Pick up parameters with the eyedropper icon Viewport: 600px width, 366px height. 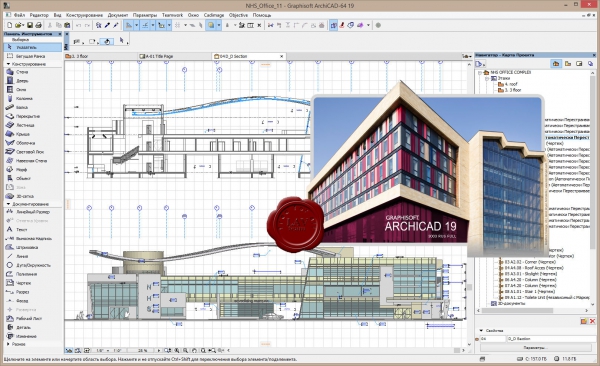pos(108,25)
